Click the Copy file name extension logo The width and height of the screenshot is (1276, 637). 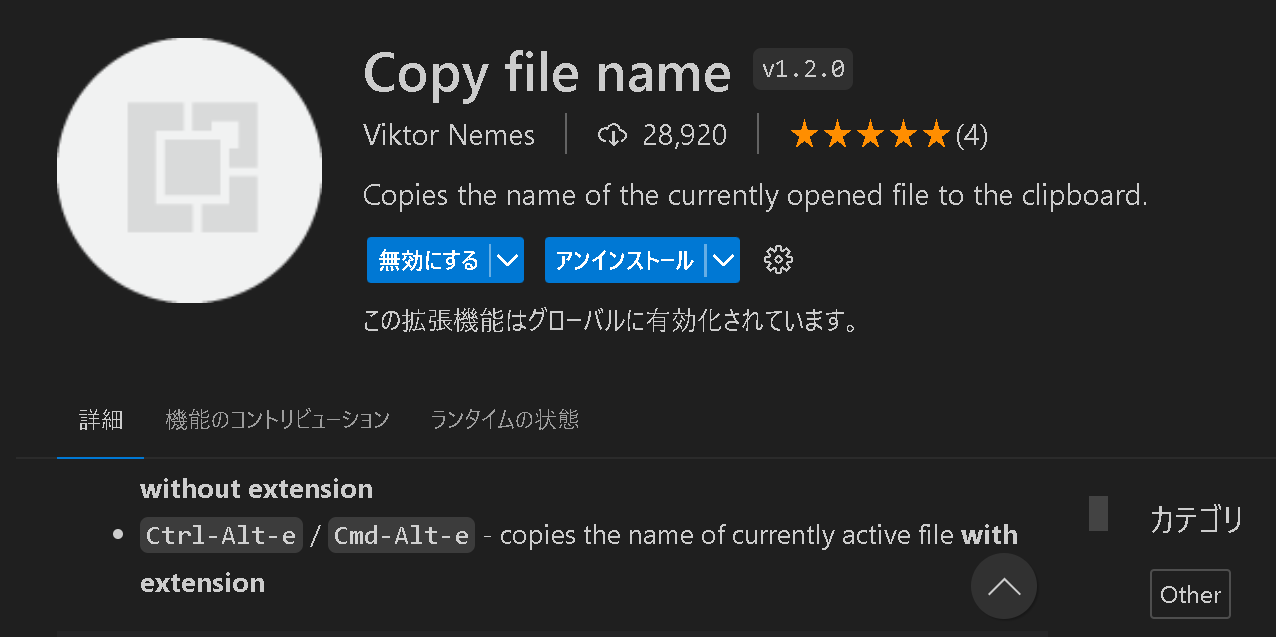tap(189, 171)
